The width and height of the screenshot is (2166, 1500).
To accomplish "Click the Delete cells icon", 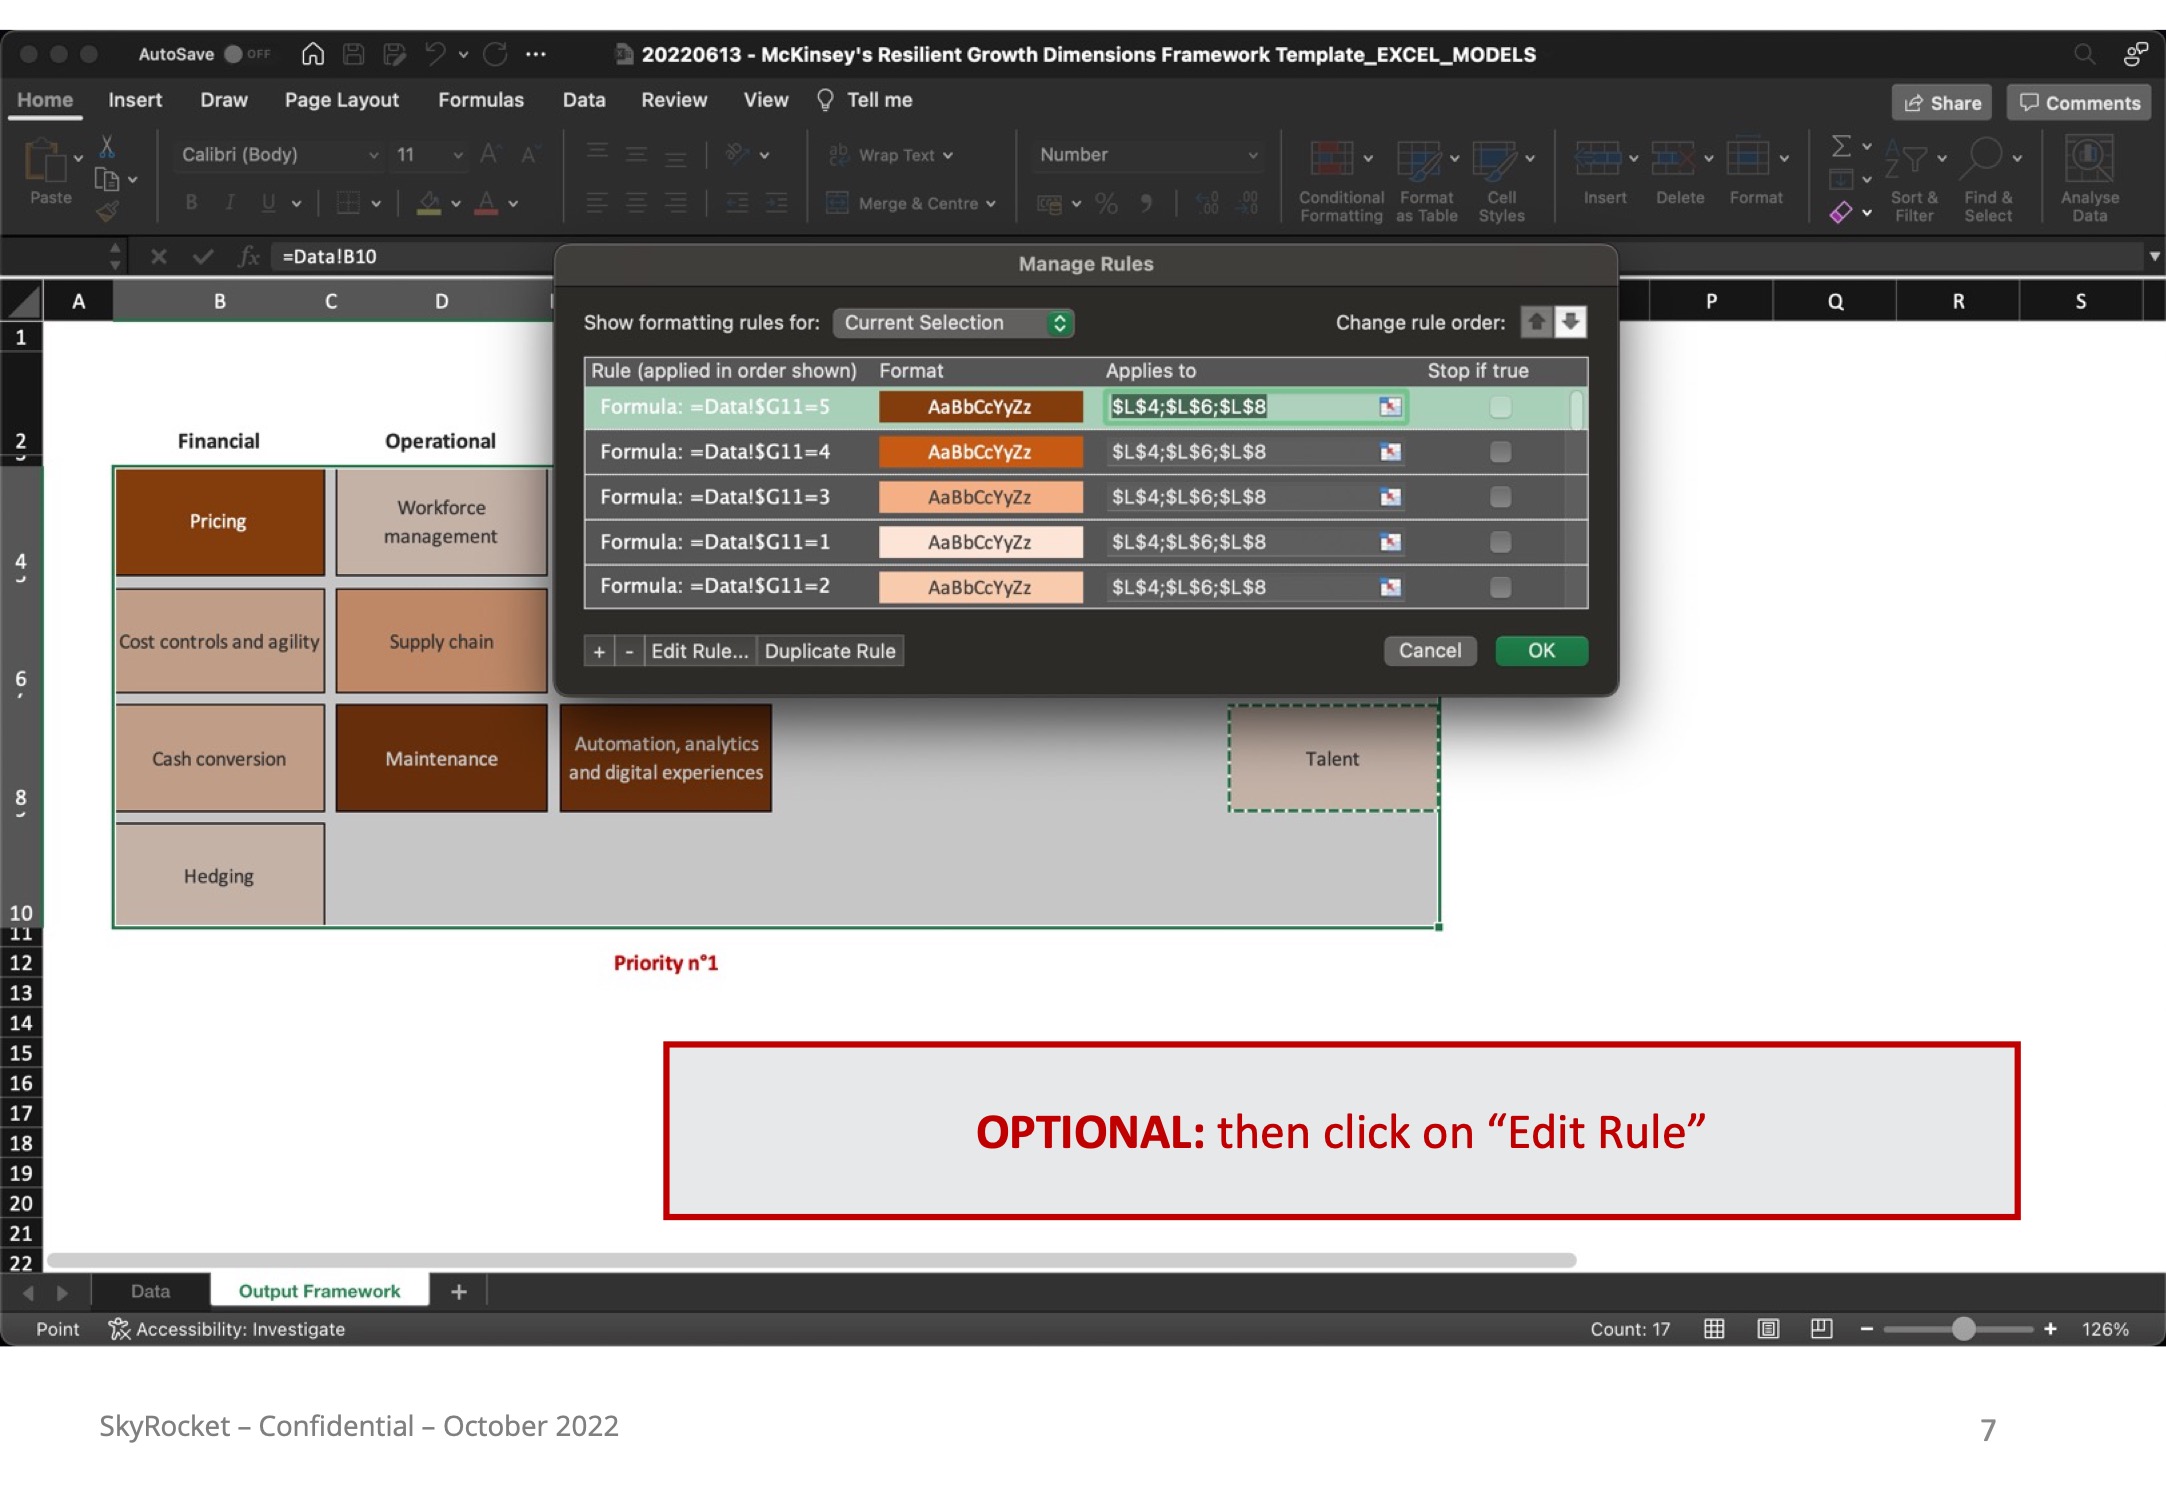I will coord(1672,158).
